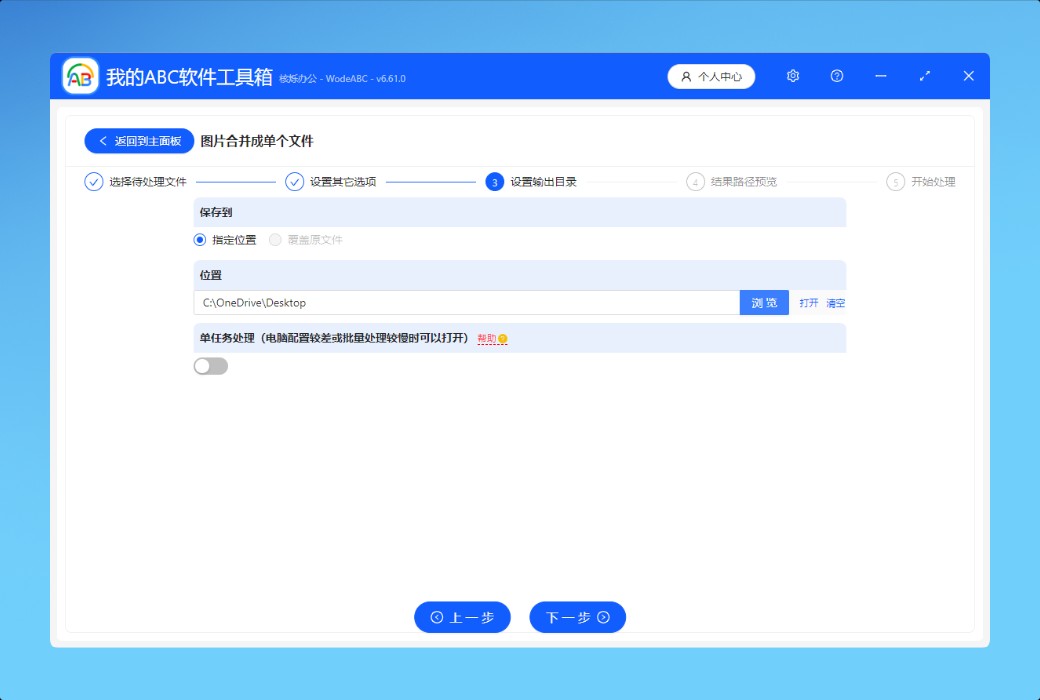The width and height of the screenshot is (1040, 700).
Task: Select the 覆盖原文件 radio button
Action: (275, 240)
